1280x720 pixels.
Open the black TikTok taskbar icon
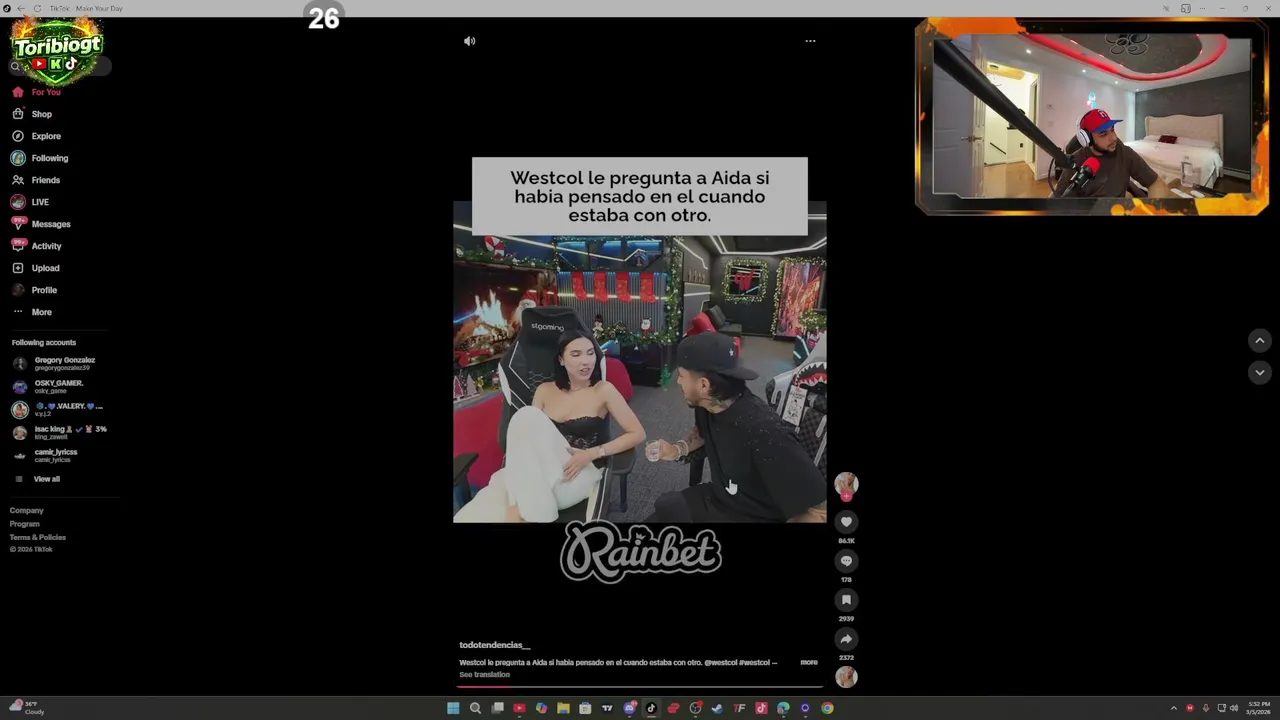(651, 708)
